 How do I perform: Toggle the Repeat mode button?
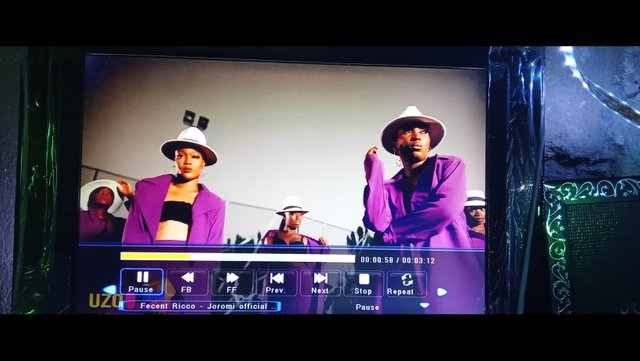[x=406, y=284]
